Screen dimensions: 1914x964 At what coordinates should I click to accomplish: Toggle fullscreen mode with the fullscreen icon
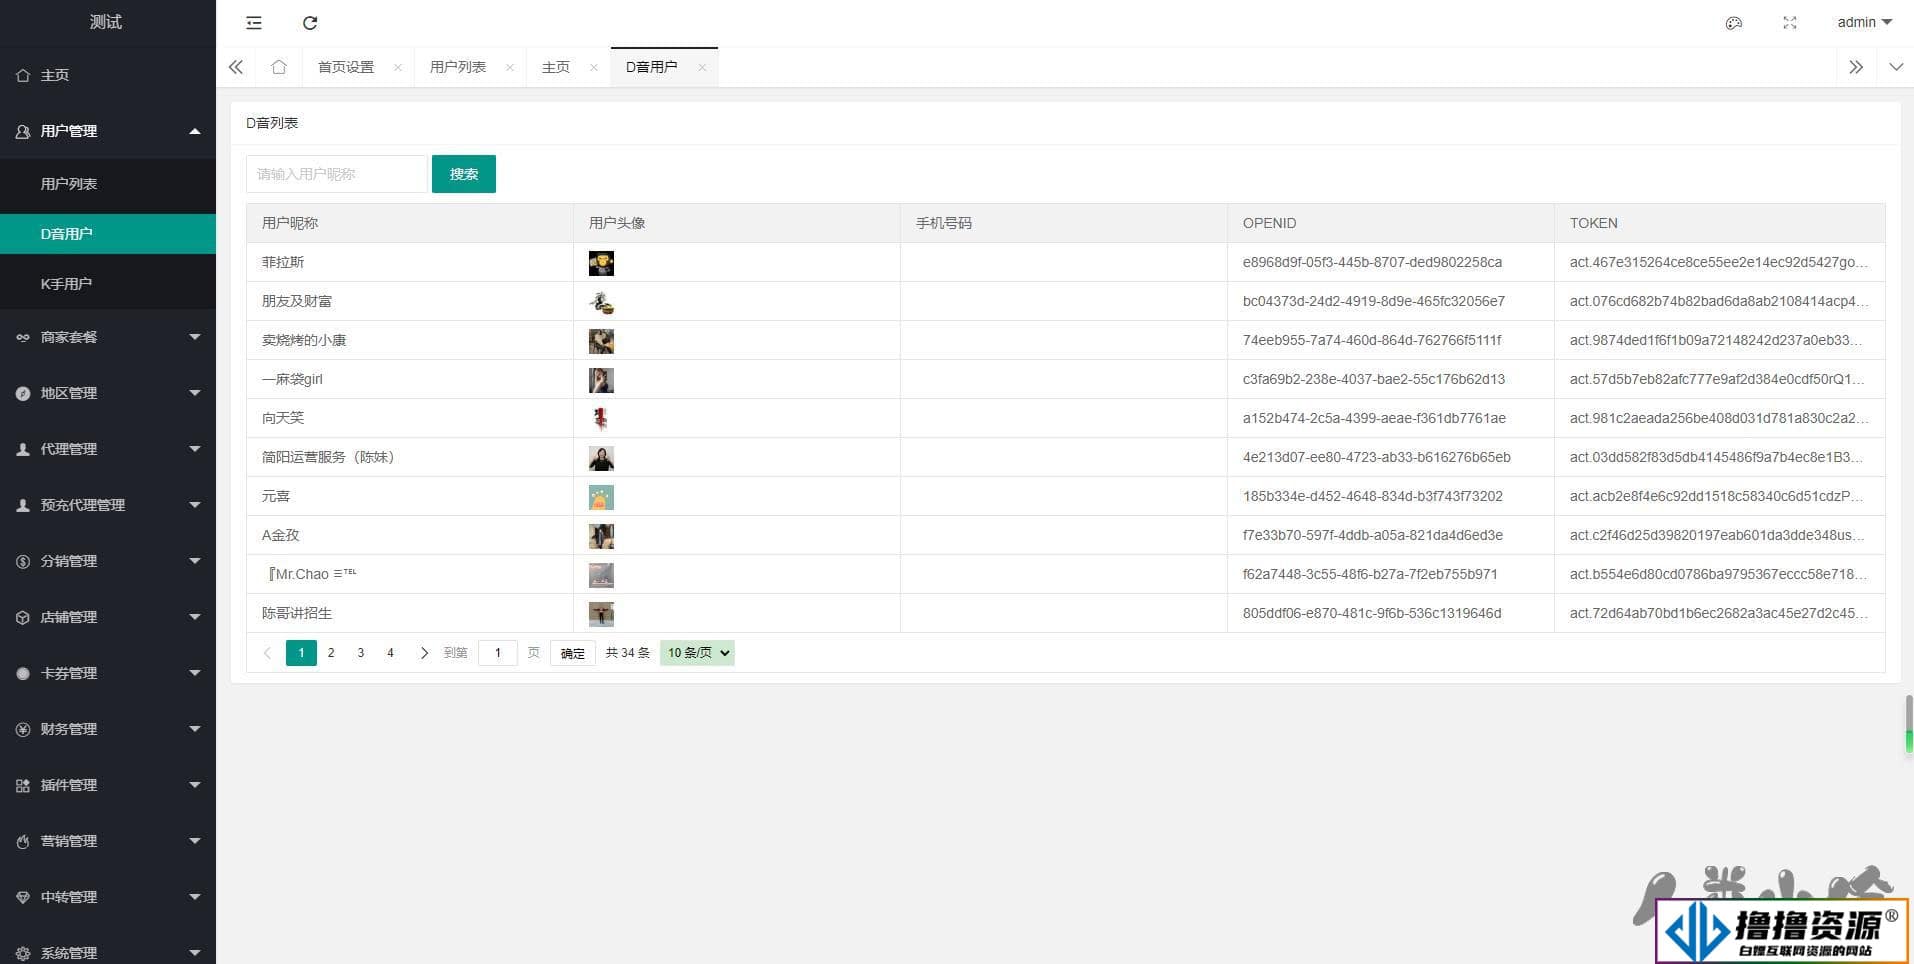pos(1790,22)
